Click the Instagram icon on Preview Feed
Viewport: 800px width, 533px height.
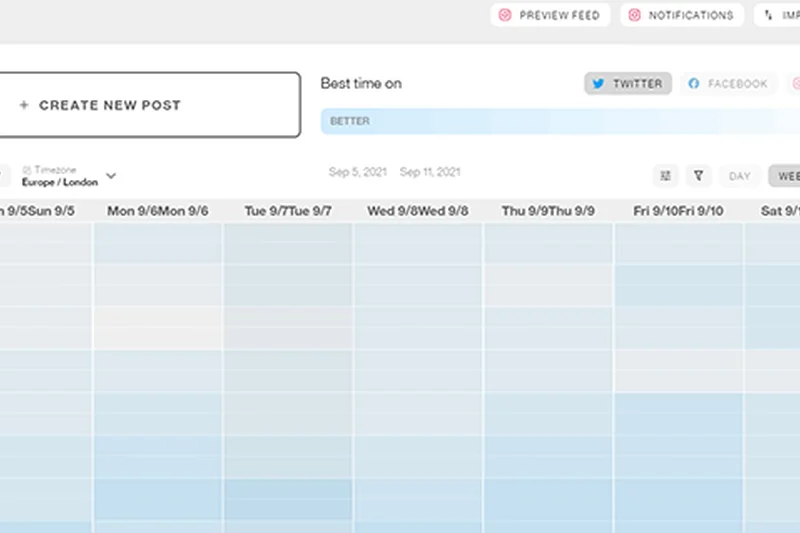[x=505, y=15]
